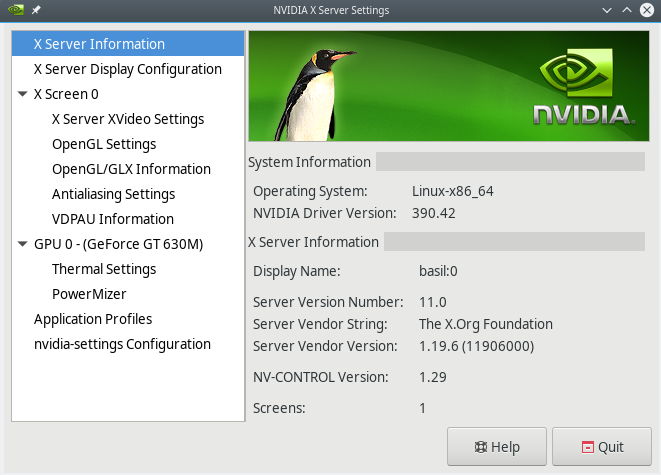View VDPAU Information page
The height and width of the screenshot is (475, 661).
coord(112,219)
